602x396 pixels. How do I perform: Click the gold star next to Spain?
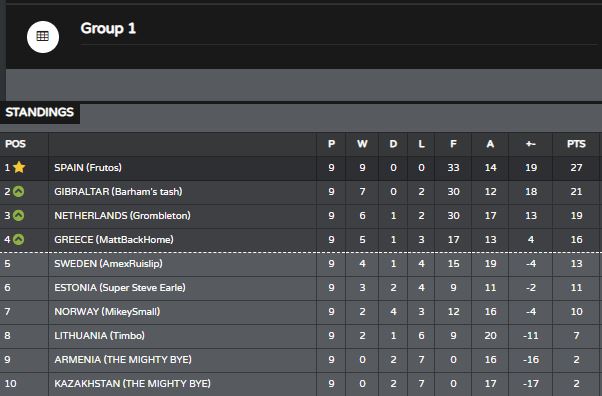coord(19,167)
